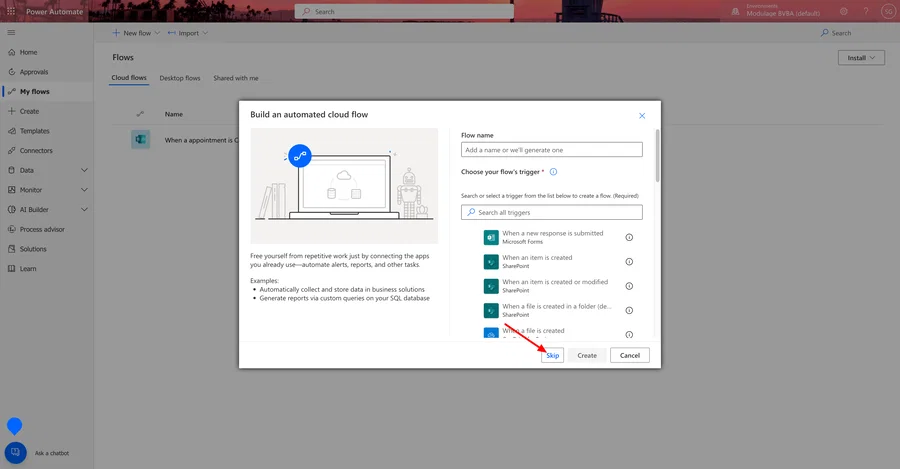Click the Templates icon in the sidebar
The height and width of the screenshot is (469, 900).
11,131
